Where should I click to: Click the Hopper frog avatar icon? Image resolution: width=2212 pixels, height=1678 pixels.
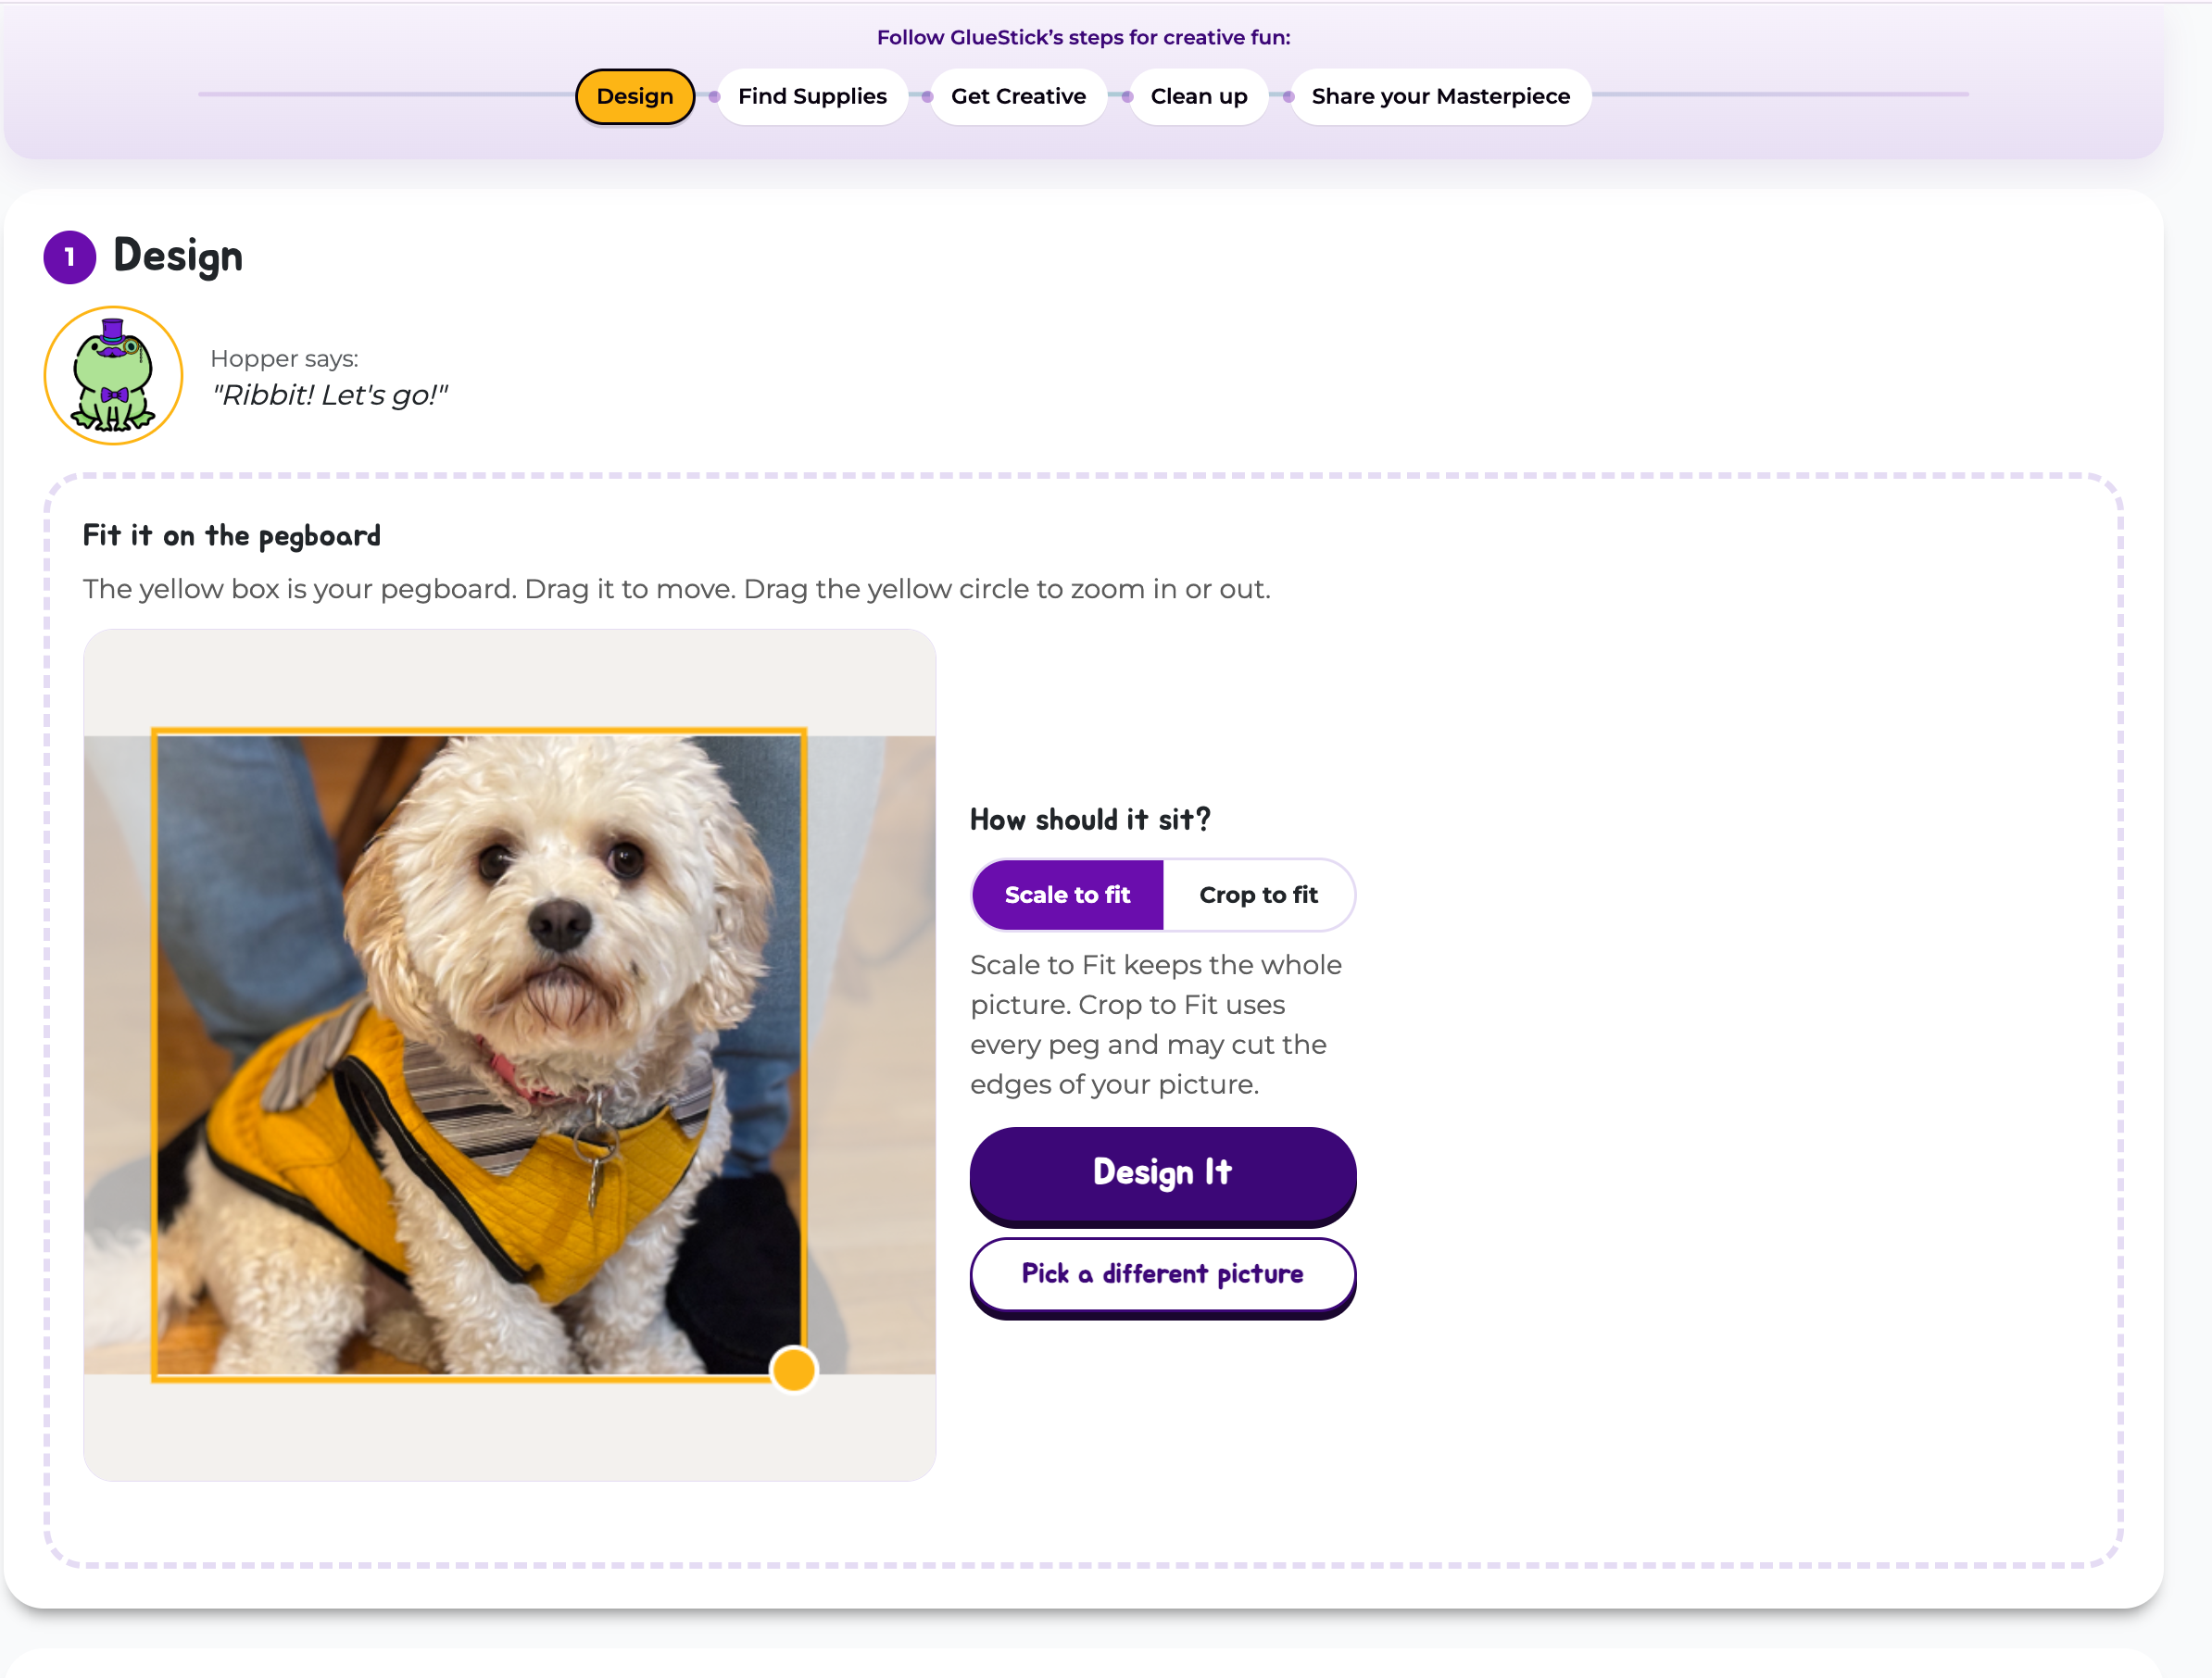pyautogui.click(x=113, y=375)
